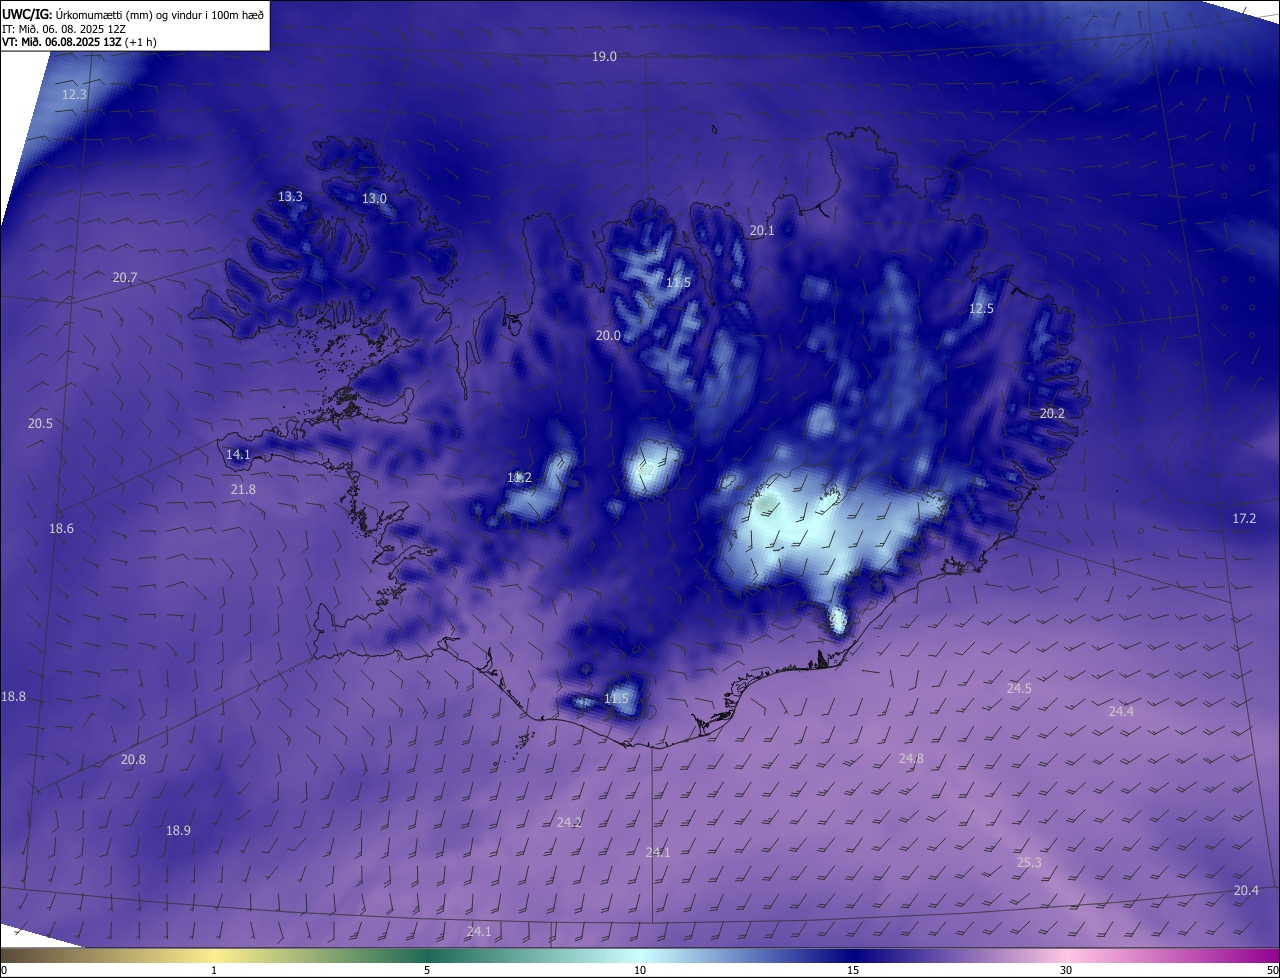Click the 11.2 value label
Viewport: 1280px width, 978px height.
(x=519, y=478)
